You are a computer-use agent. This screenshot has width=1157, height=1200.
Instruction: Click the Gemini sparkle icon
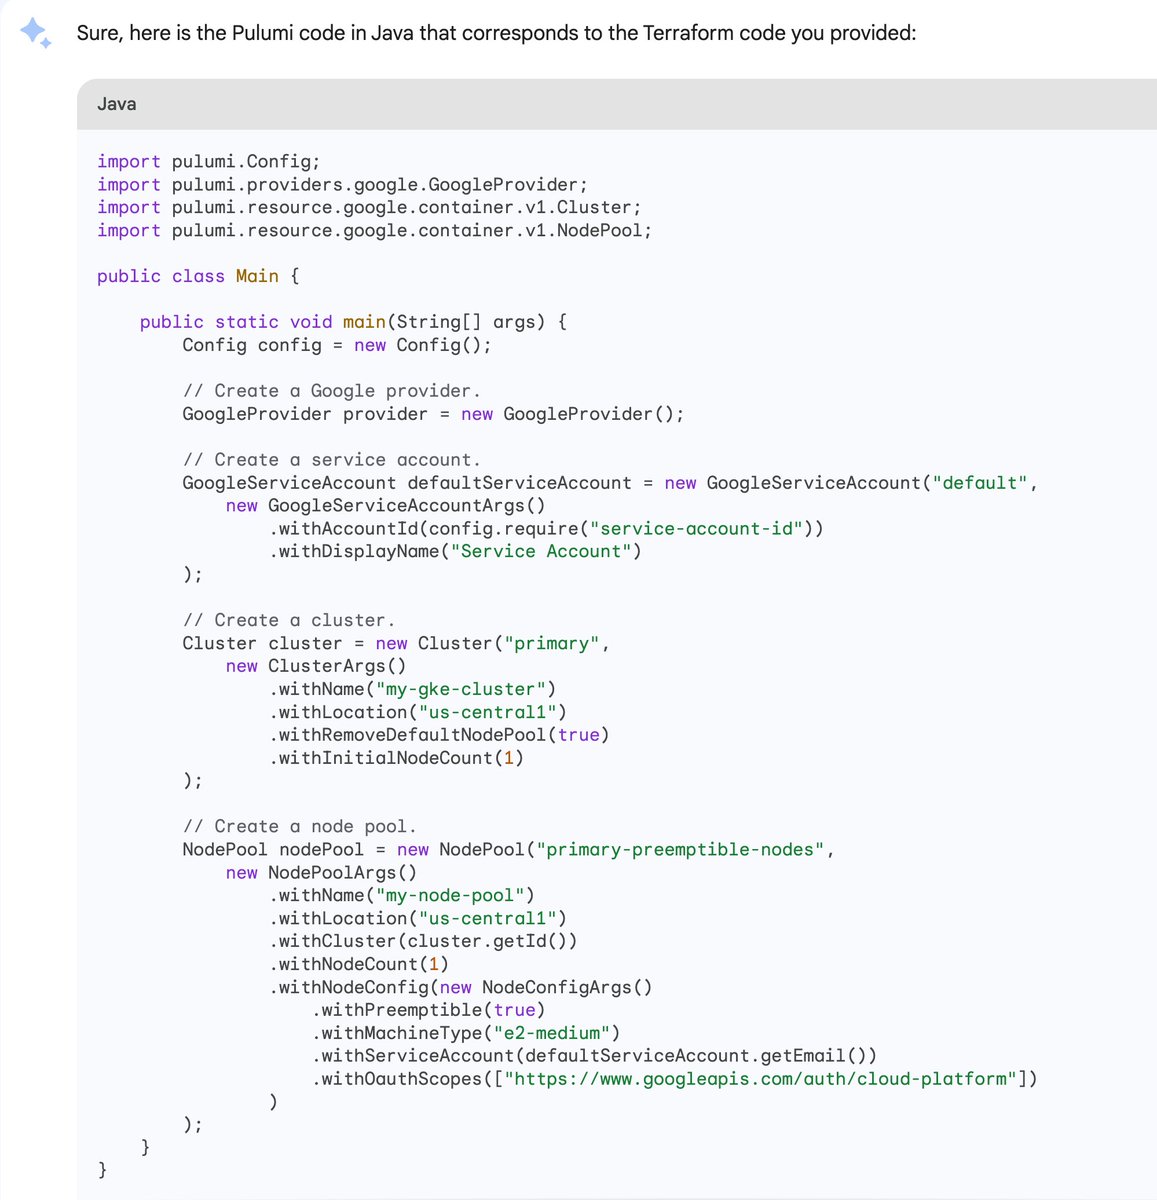click(36, 33)
